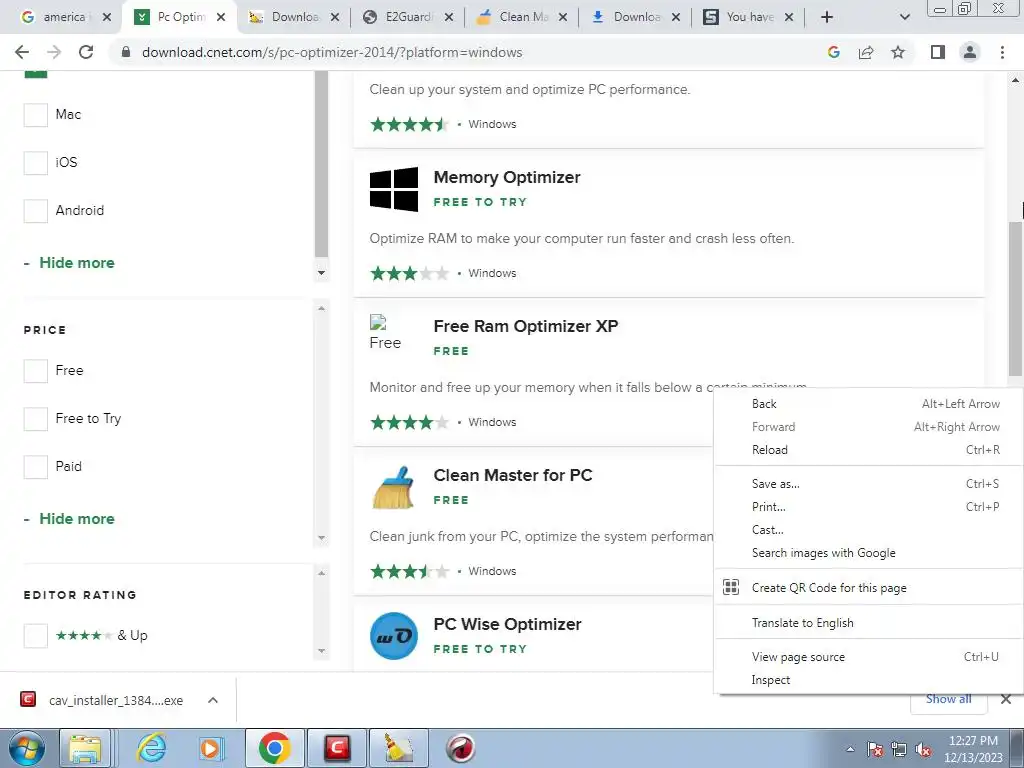Click the Action Center flag icon
Screen dimensions: 1024x768
[x=875, y=750]
